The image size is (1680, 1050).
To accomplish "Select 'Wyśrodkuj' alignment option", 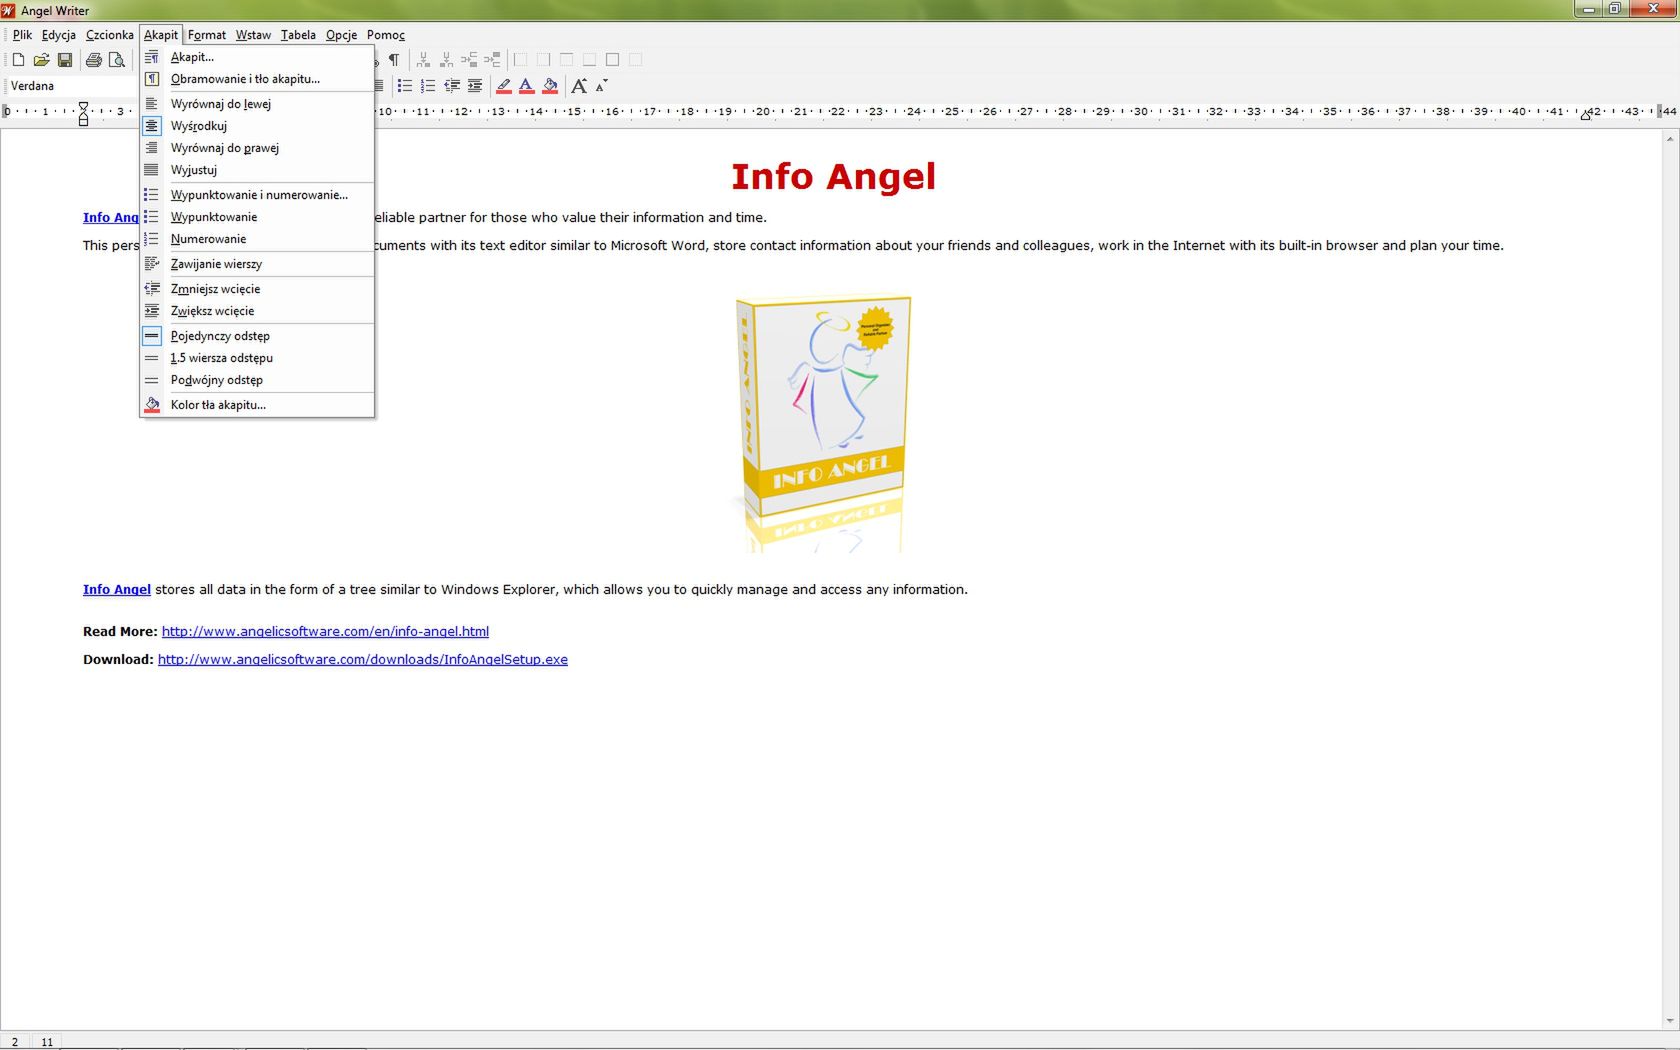I will 257,126.
